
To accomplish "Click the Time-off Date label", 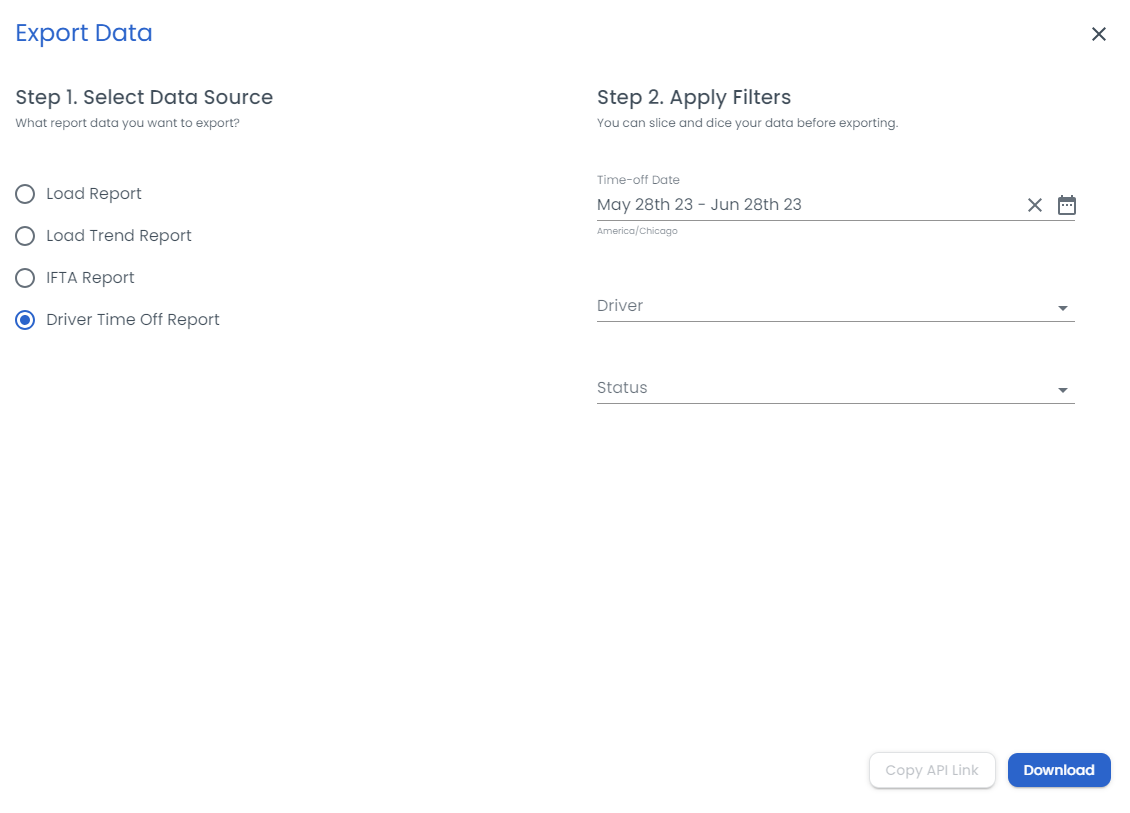I will coord(638,179).
